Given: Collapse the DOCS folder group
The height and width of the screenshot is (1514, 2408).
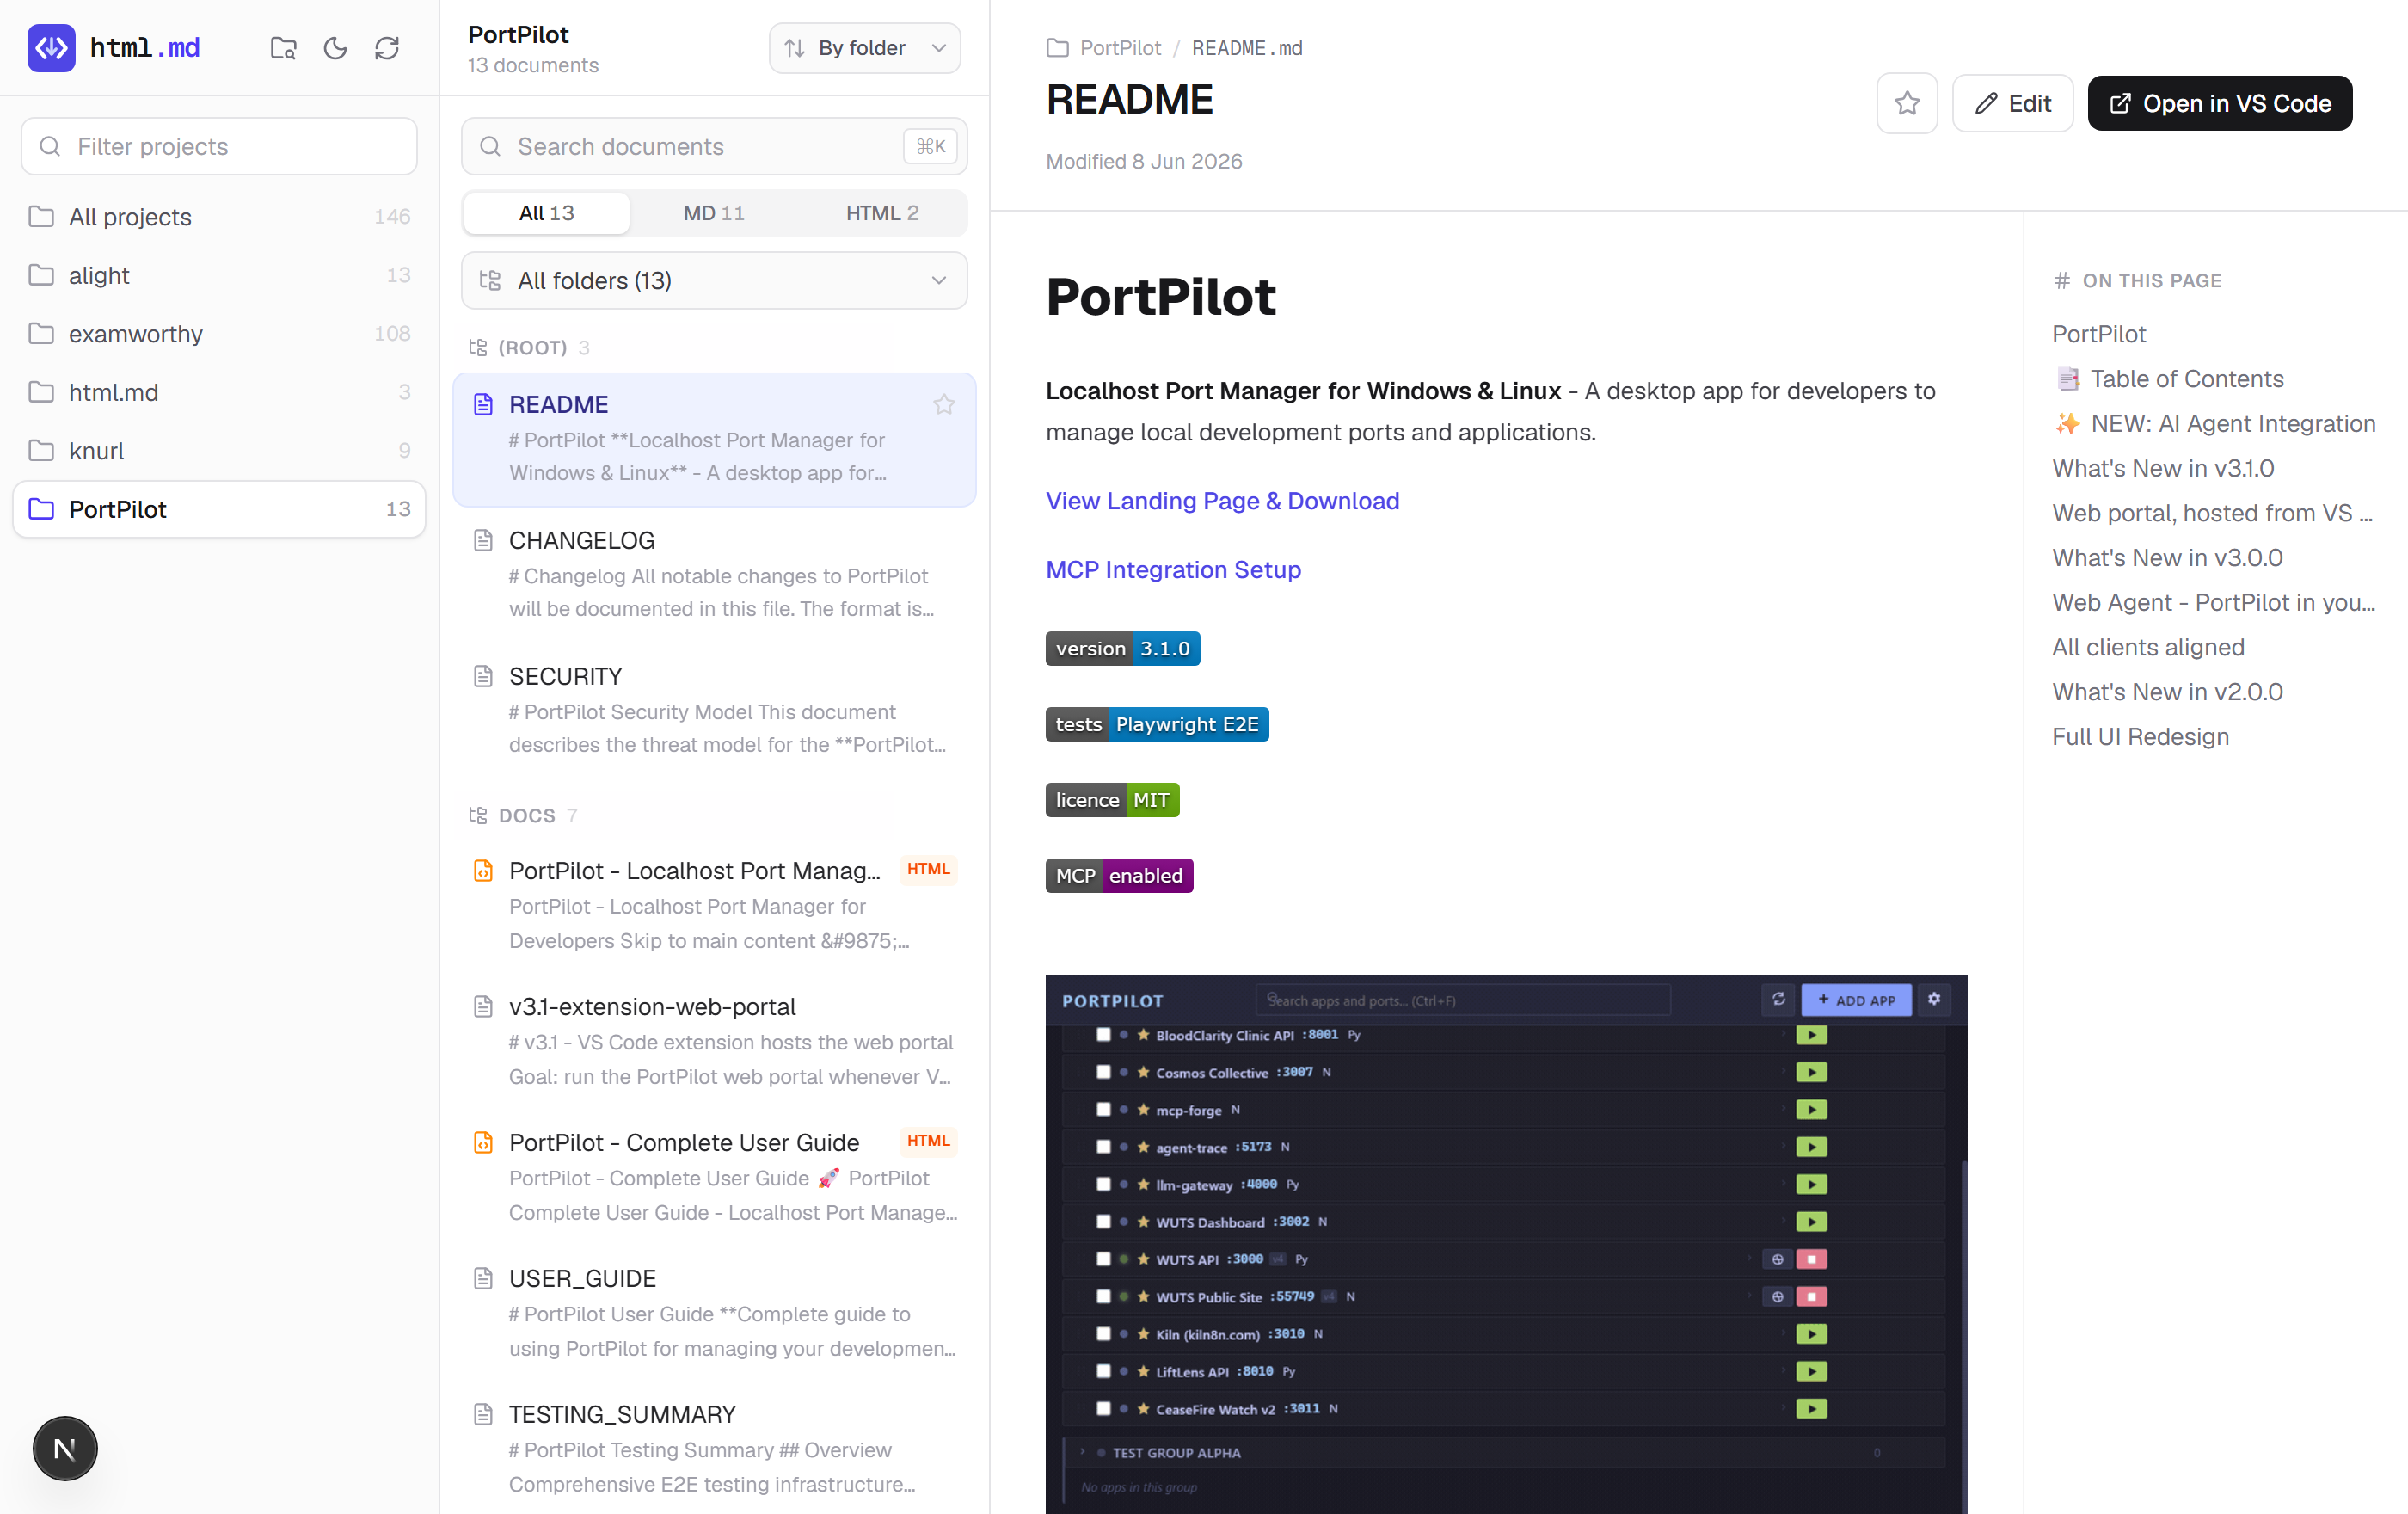Looking at the screenshot, I should 523,815.
